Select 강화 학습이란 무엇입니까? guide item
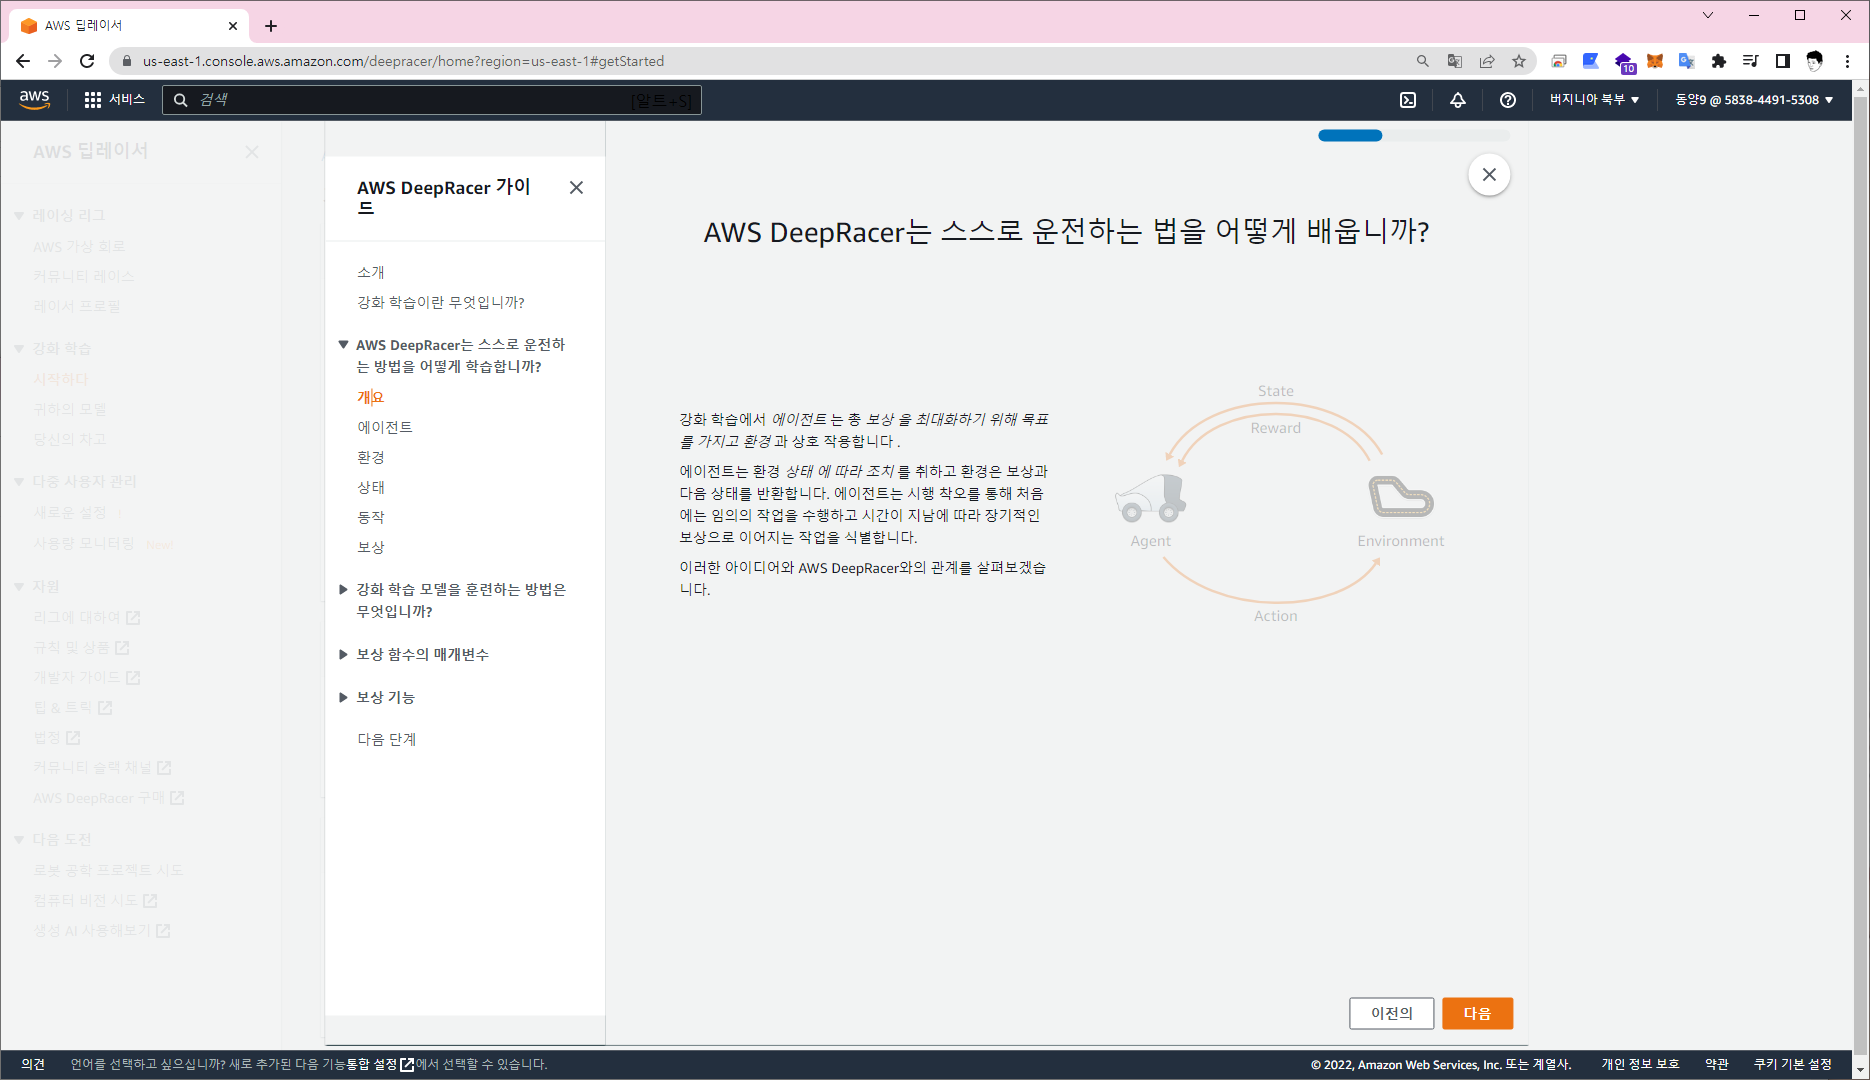 point(441,302)
